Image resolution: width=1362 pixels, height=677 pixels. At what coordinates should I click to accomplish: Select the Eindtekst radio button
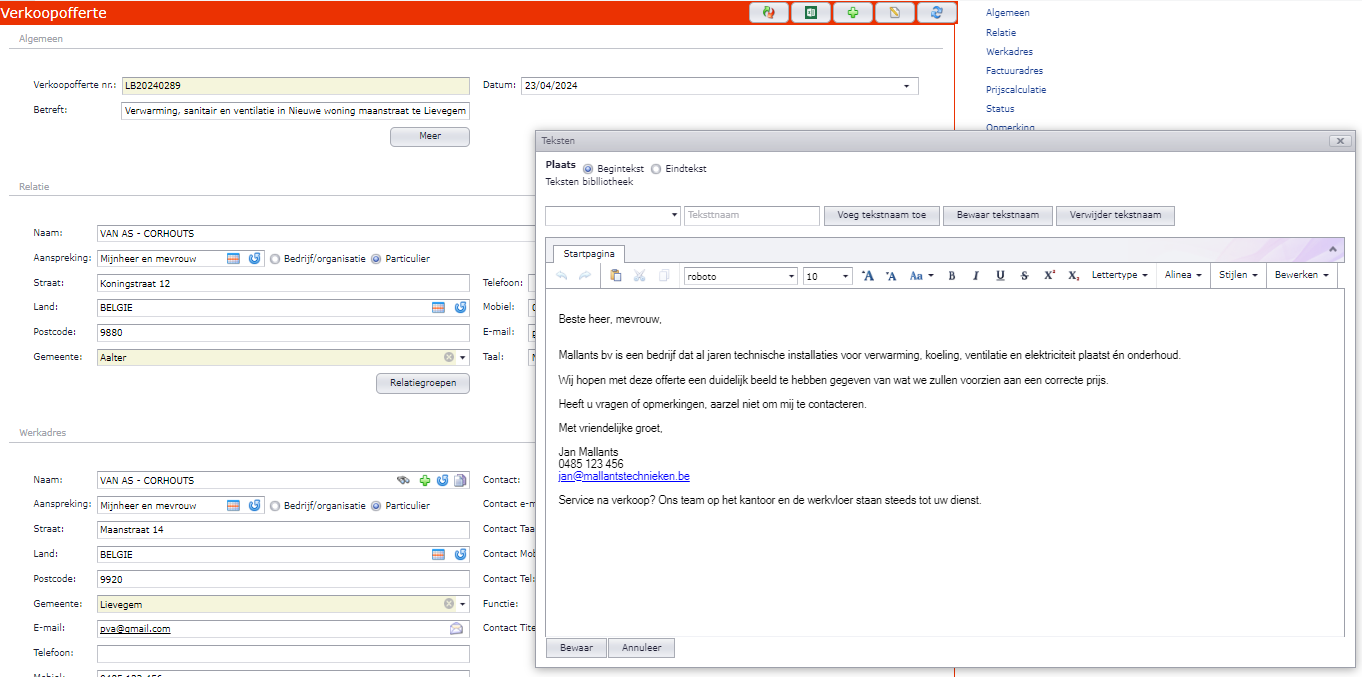656,169
